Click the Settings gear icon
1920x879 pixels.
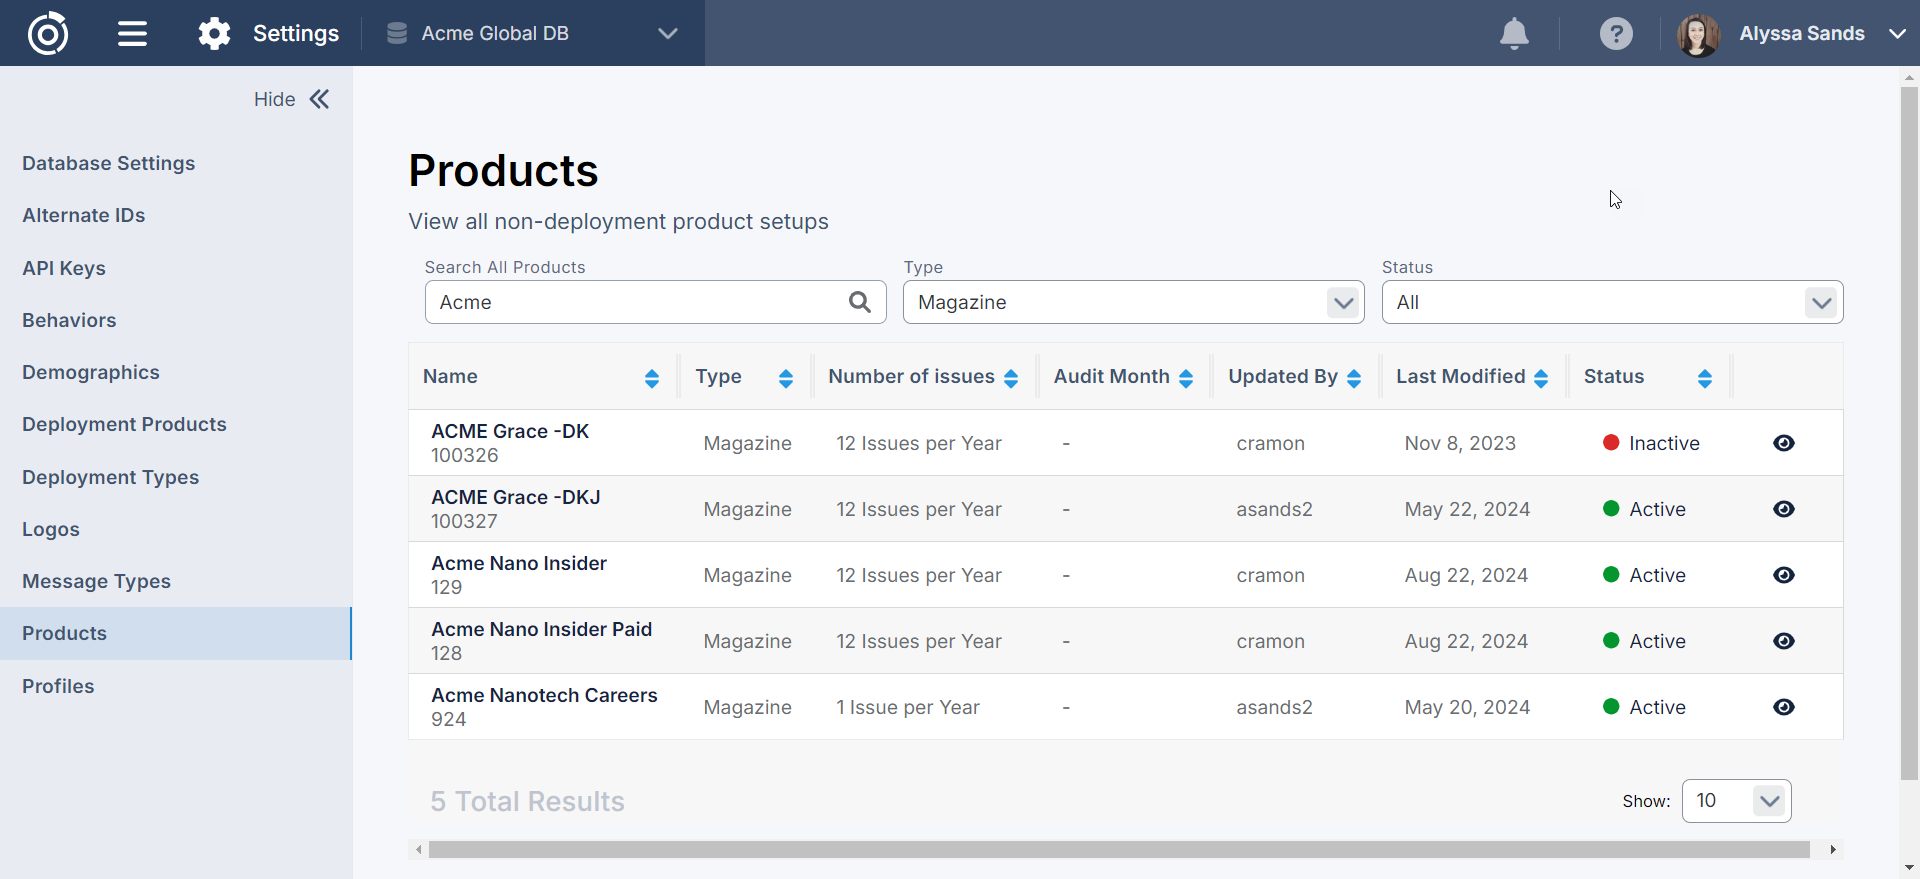(214, 33)
